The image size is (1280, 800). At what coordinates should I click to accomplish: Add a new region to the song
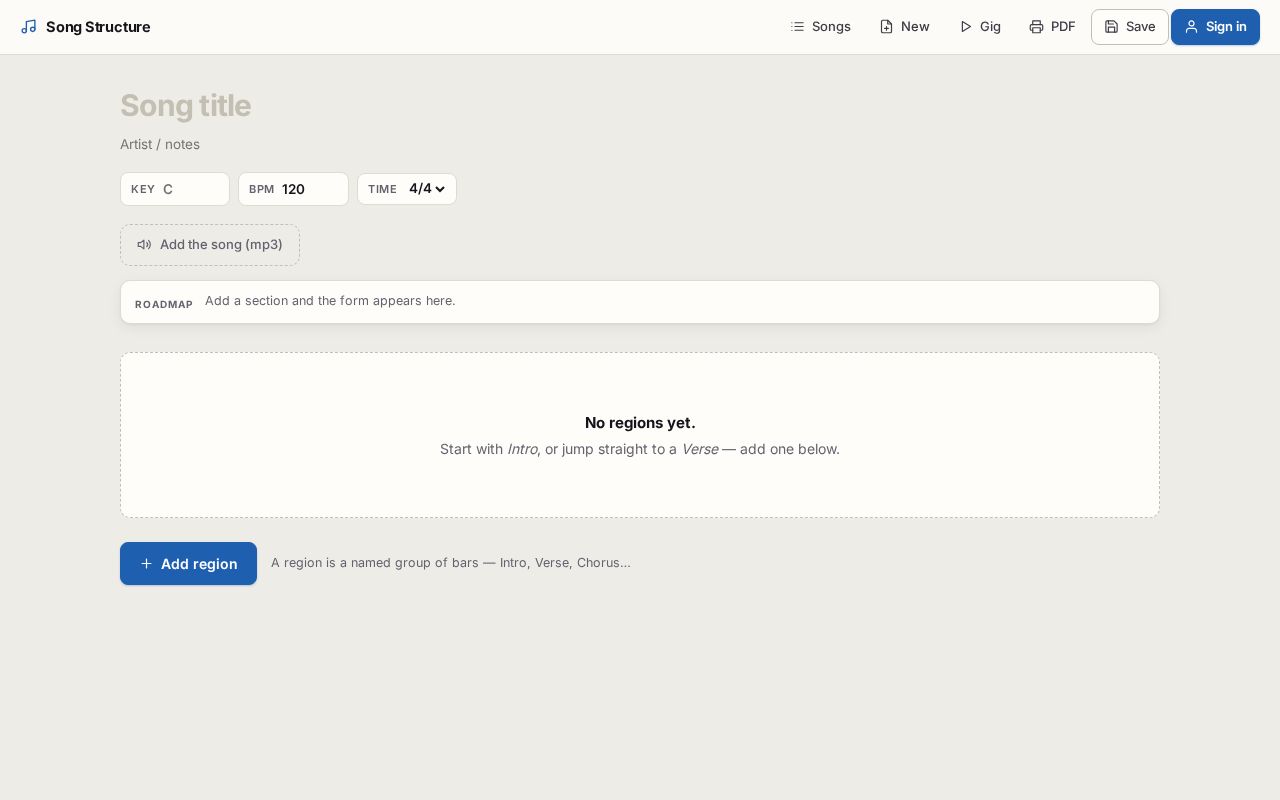(188, 564)
